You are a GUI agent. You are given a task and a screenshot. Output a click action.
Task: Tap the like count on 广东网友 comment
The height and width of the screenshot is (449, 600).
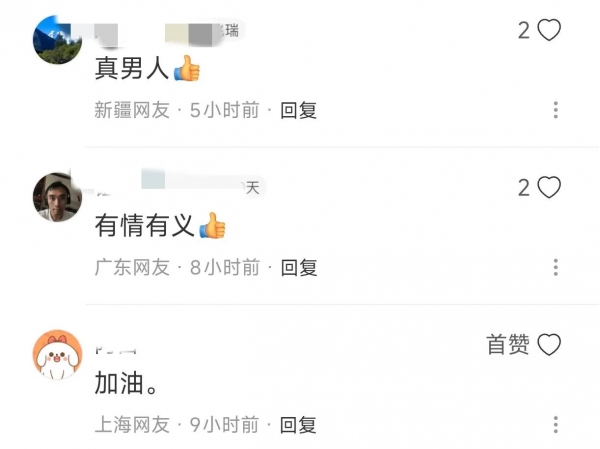524,188
